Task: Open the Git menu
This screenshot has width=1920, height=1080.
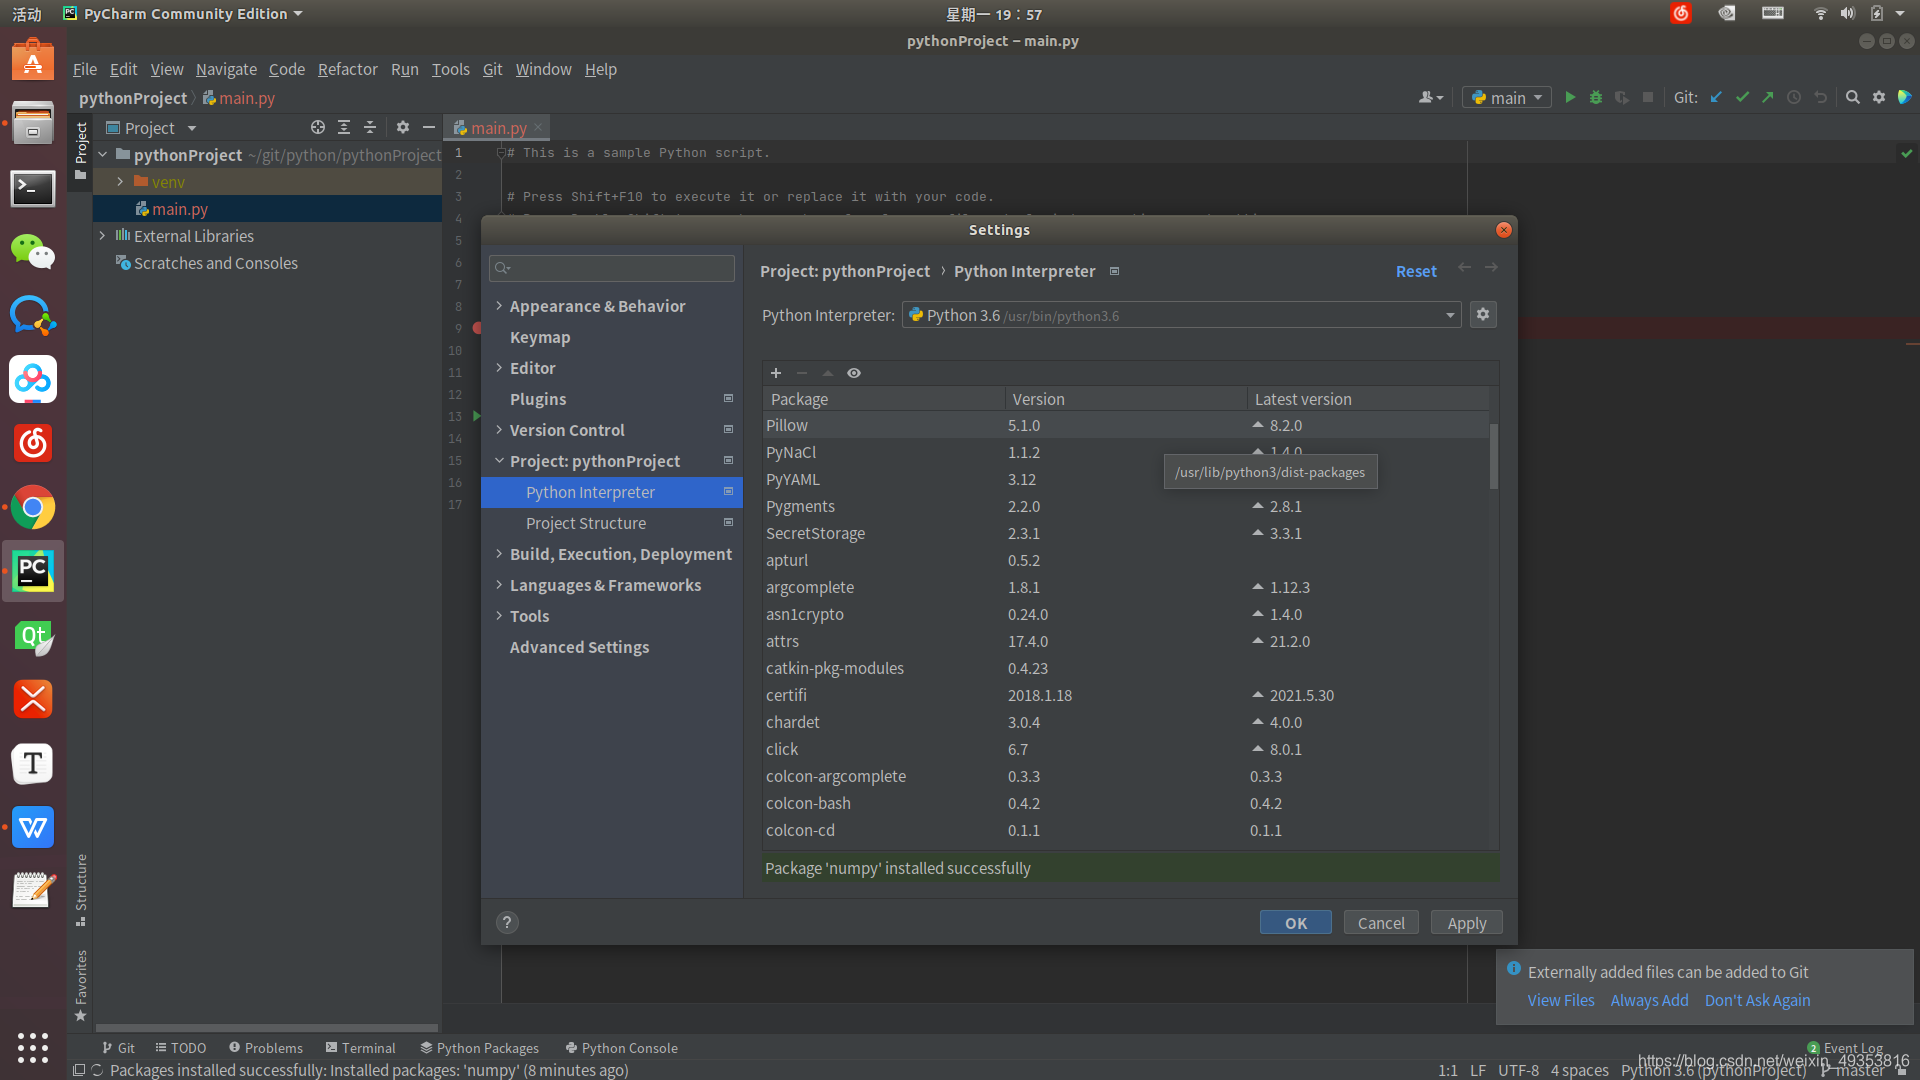Action: click(x=492, y=69)
